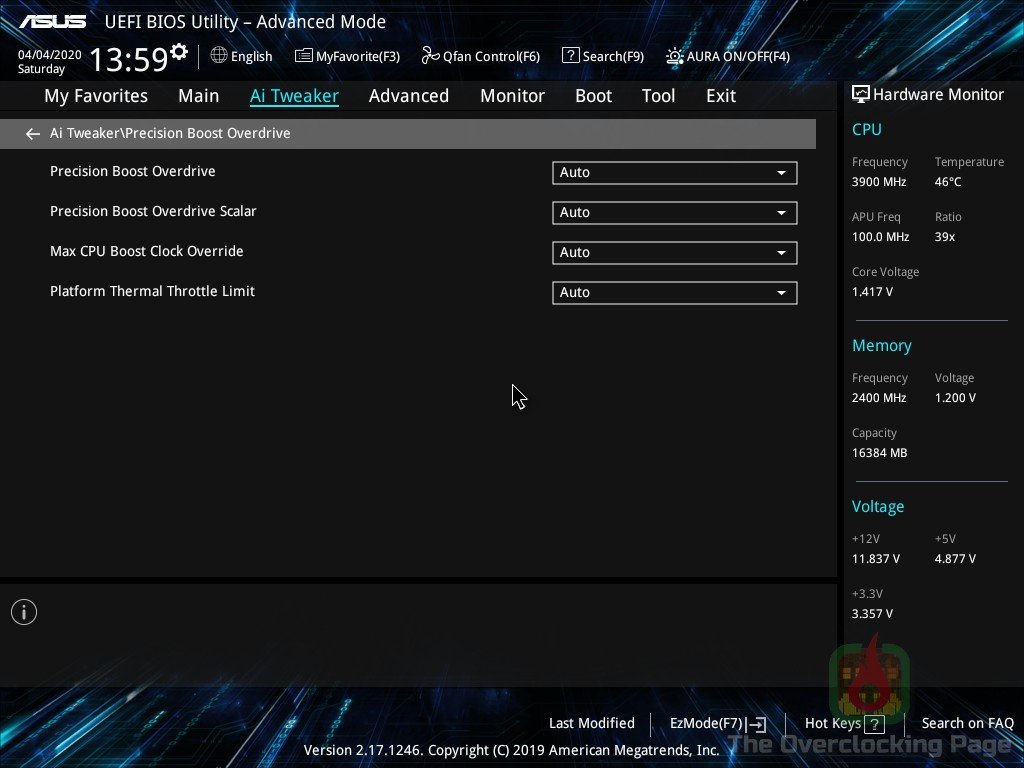Click the back arrow to leave Precision Boost Overdrive
Image resolution: width=1024 pixels, height=768 pixels.
click(x=32, y=133)
